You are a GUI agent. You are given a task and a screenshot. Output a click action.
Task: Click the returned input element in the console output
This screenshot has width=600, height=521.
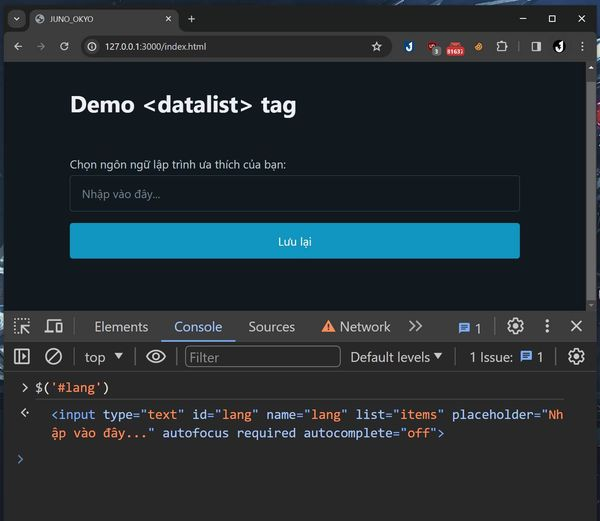(307, 423)
